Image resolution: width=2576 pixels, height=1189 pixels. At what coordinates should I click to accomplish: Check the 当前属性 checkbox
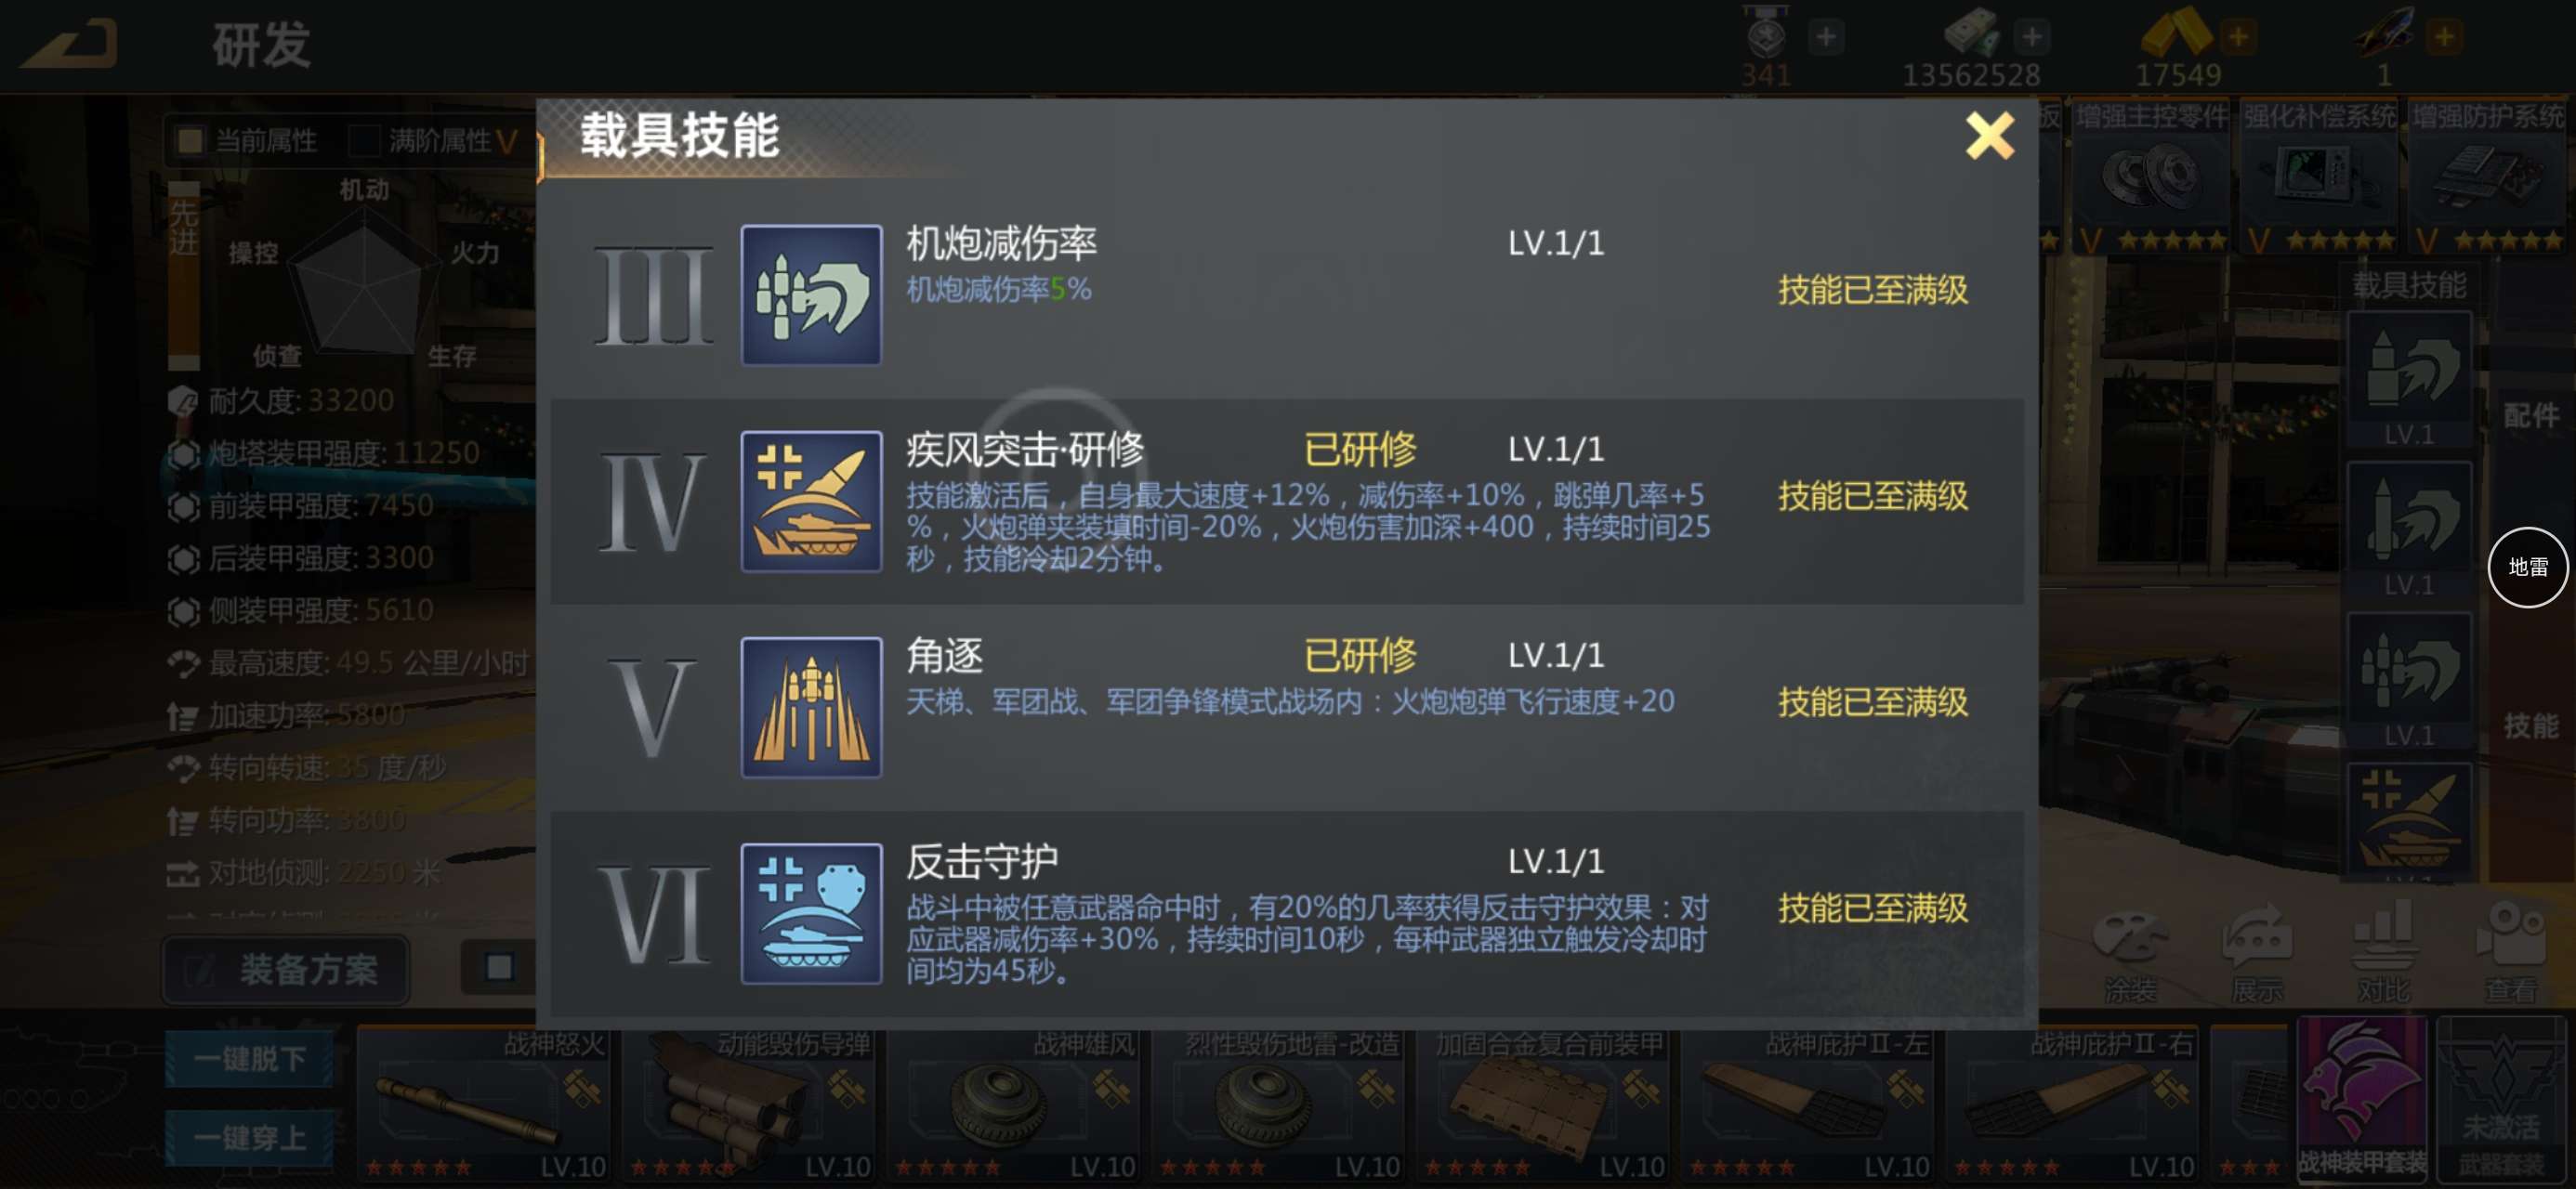pos(190,140)
